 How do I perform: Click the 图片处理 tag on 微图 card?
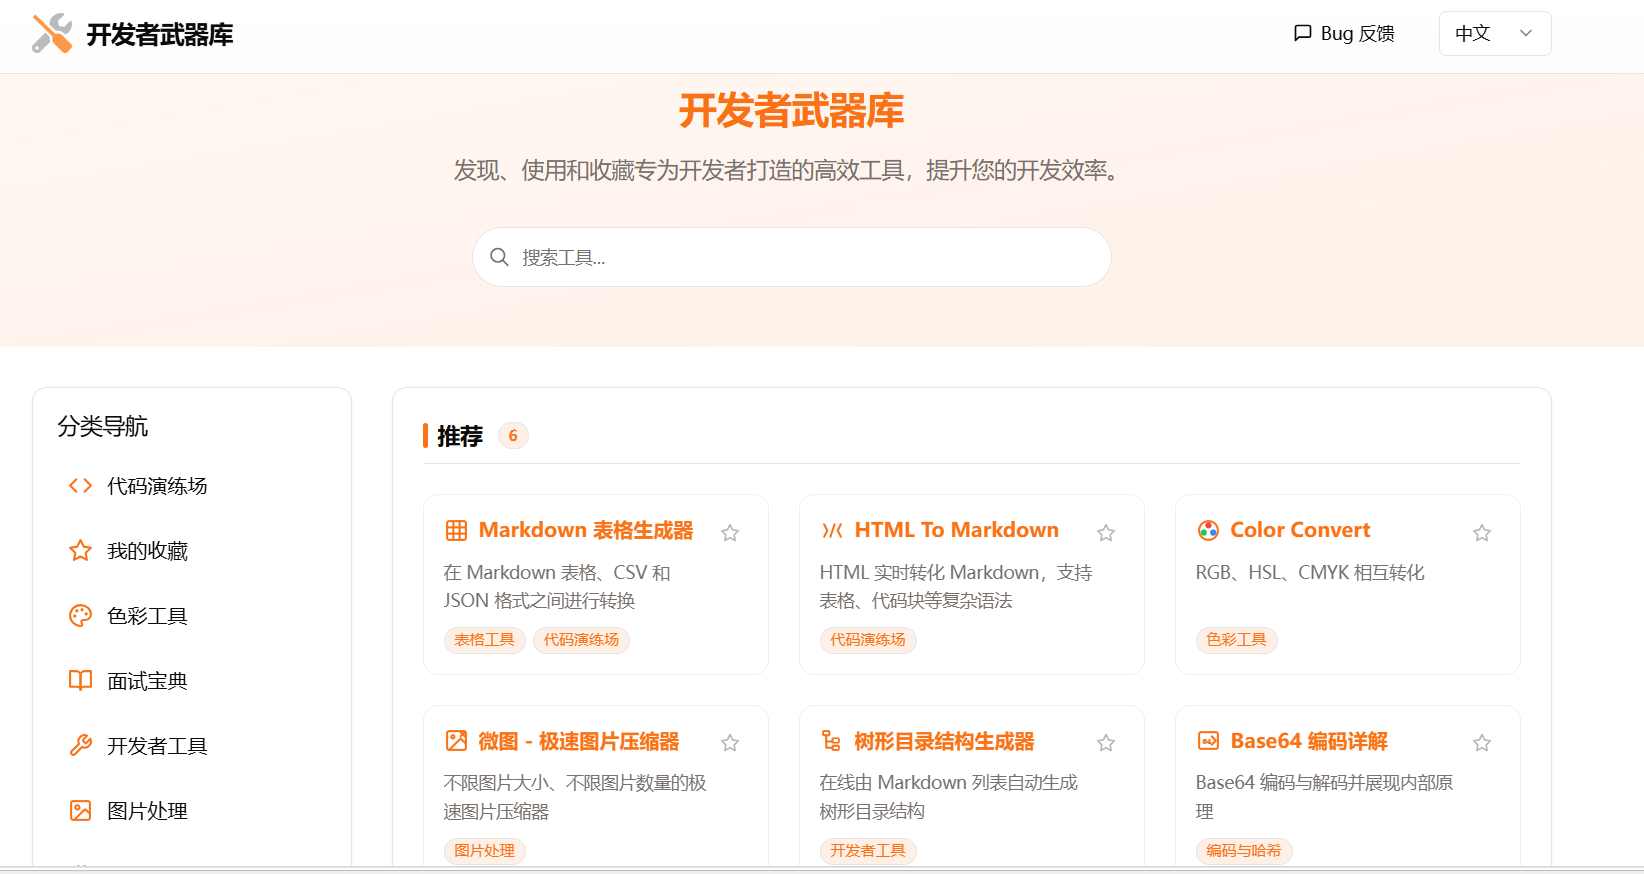click(485, 851)
